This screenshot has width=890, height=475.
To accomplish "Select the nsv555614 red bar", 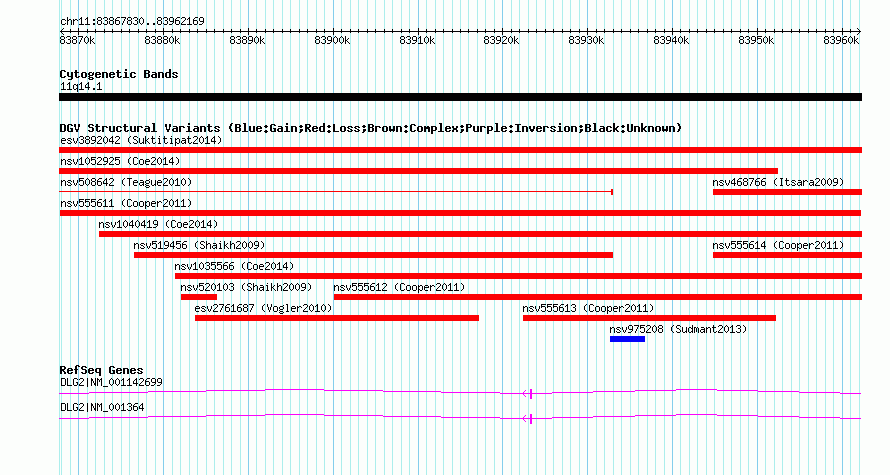I will coord(787,255).
